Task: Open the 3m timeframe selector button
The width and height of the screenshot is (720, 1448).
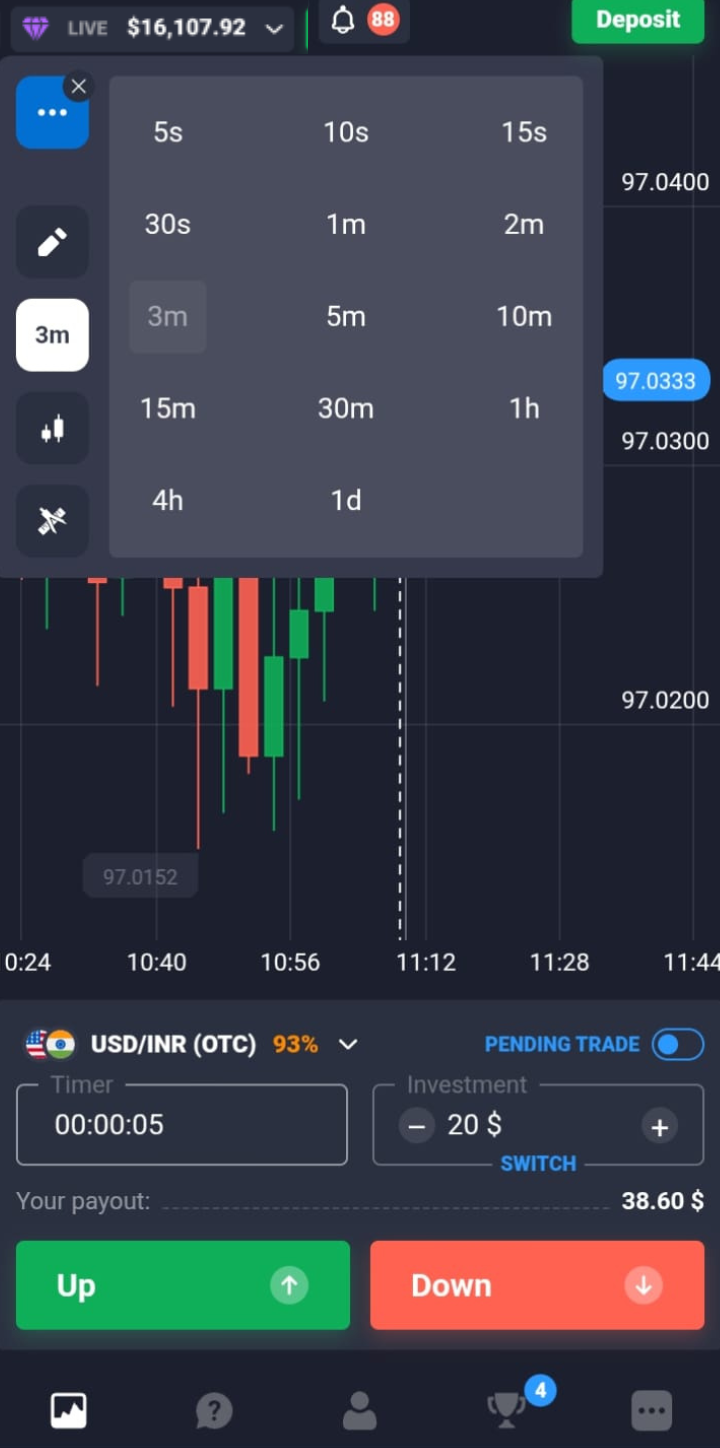Action: point(52,335)
